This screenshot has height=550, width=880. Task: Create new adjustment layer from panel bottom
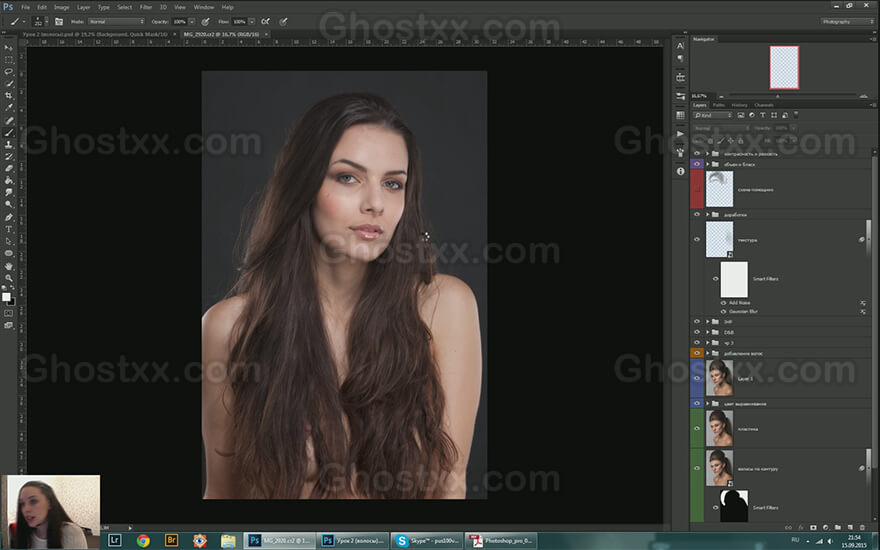(x=826, y=528)
